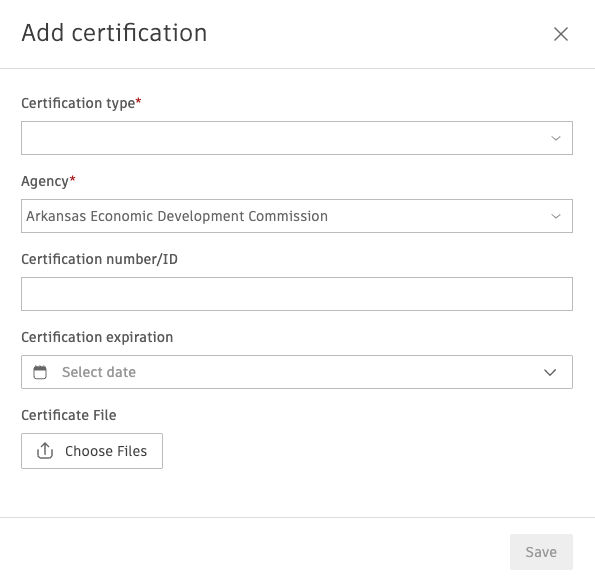Expand the Certification expiration date chevron

click(550, 372)
